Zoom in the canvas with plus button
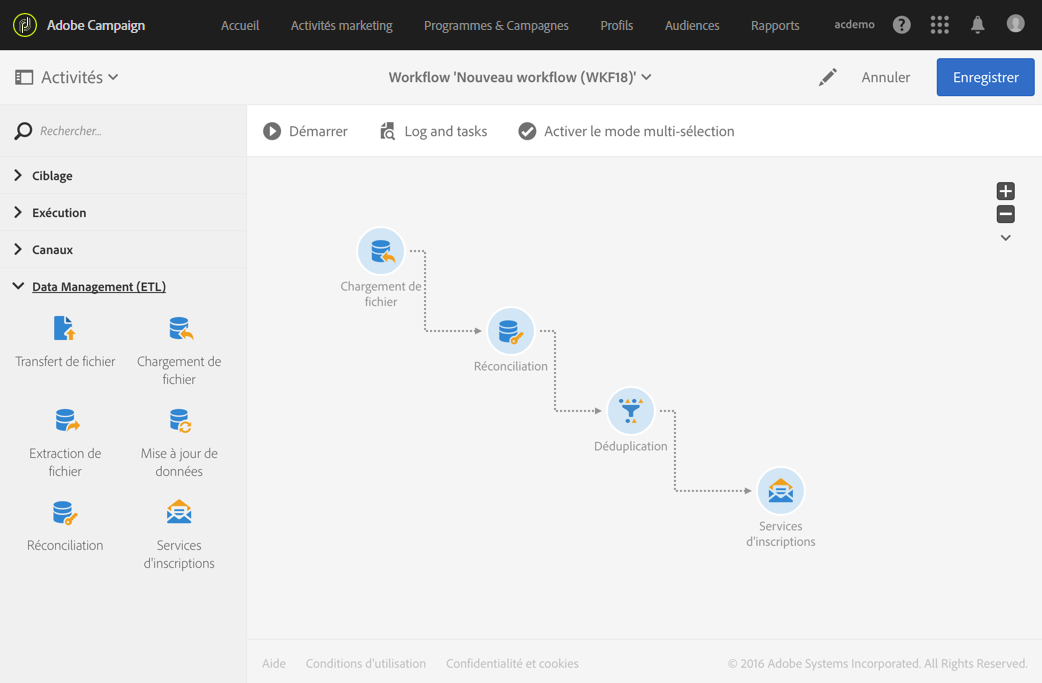The height and width of the screenshot is (683, 1042). (x=1005, y=191)
